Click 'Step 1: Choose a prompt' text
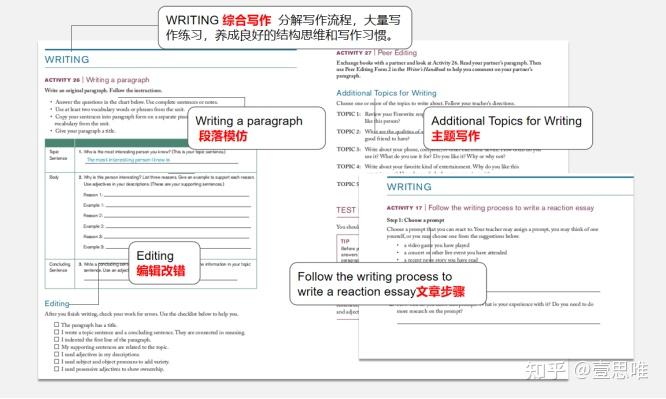The image size is (666, 399). point(415,220)
